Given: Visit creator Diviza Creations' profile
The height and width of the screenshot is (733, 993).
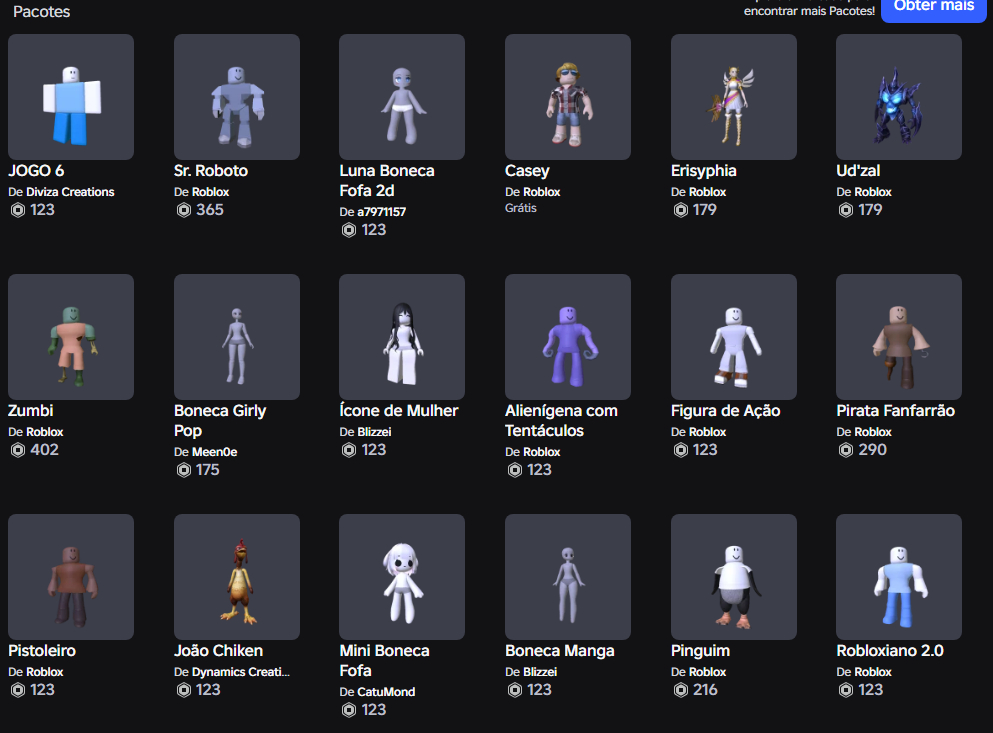Looking at the screenshot, I should pos(70,192).
